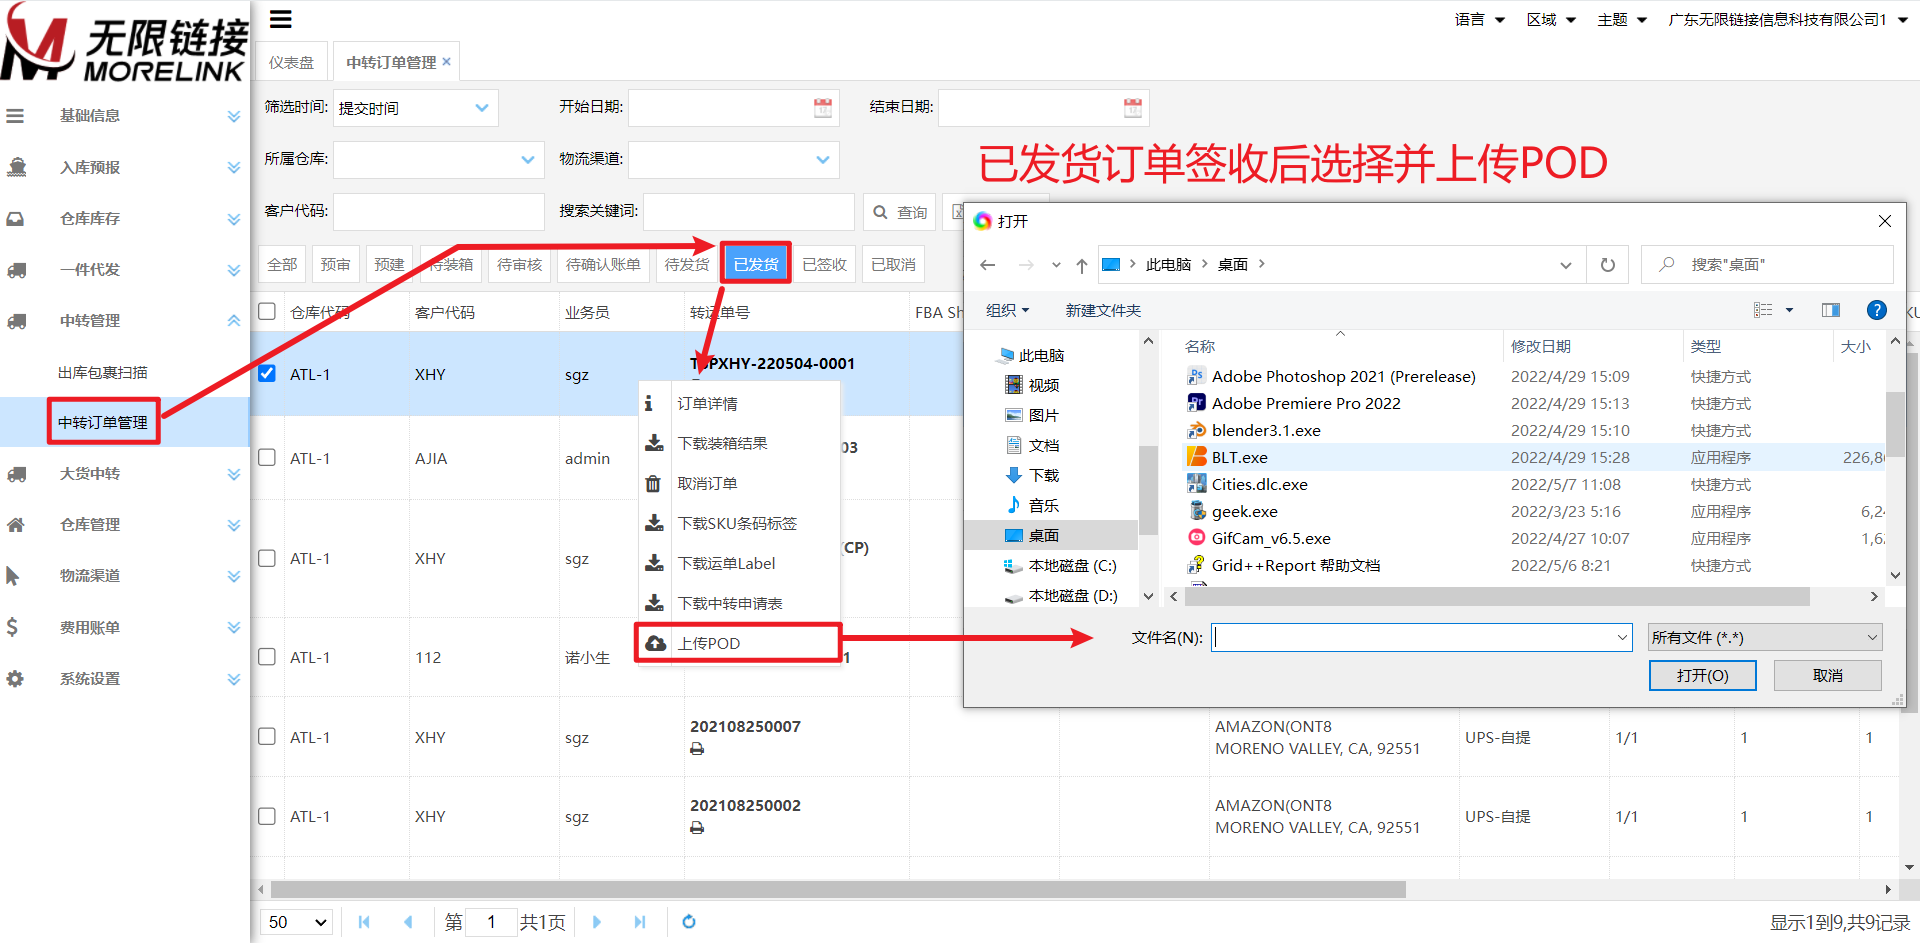Navigate back in the file dialog
The image size is (1920, 943).
pyautogui.click(x=988, y=265)
